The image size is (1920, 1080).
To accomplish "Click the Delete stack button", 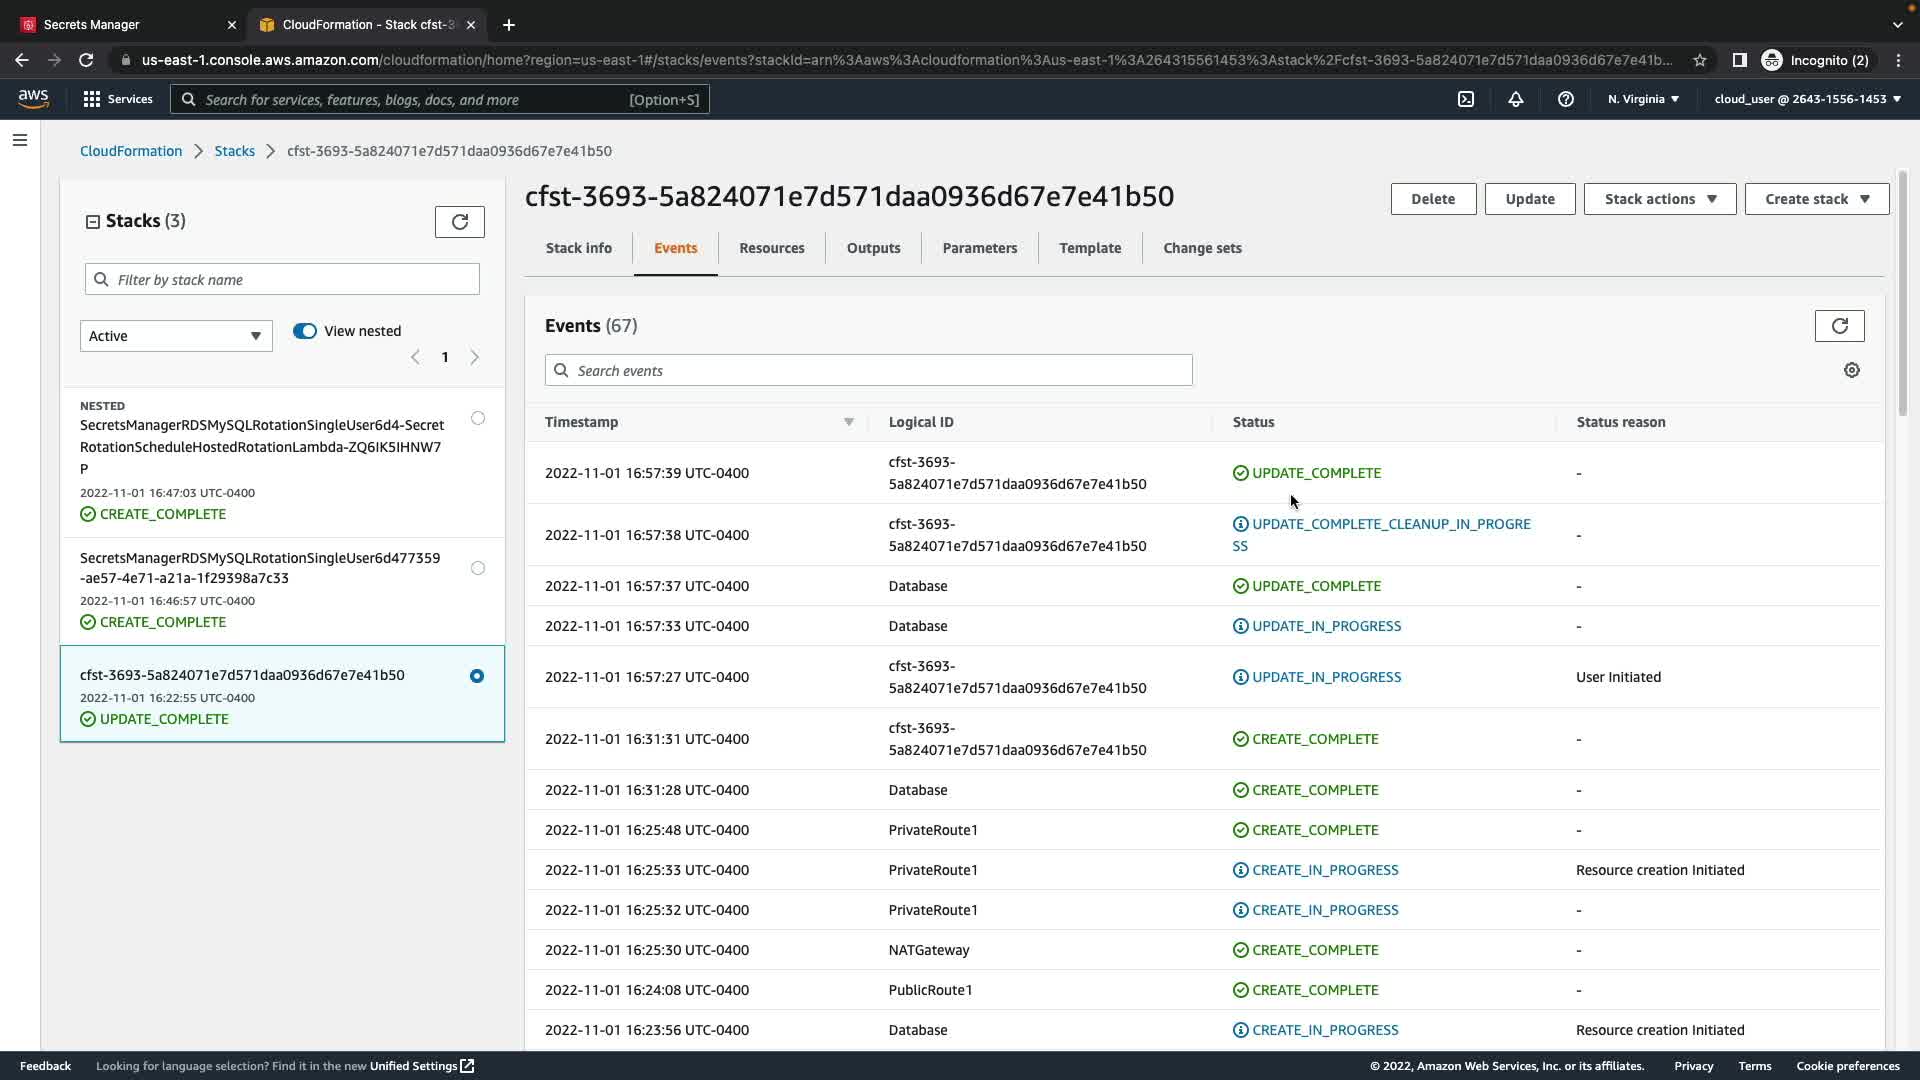I will 1433,199.
